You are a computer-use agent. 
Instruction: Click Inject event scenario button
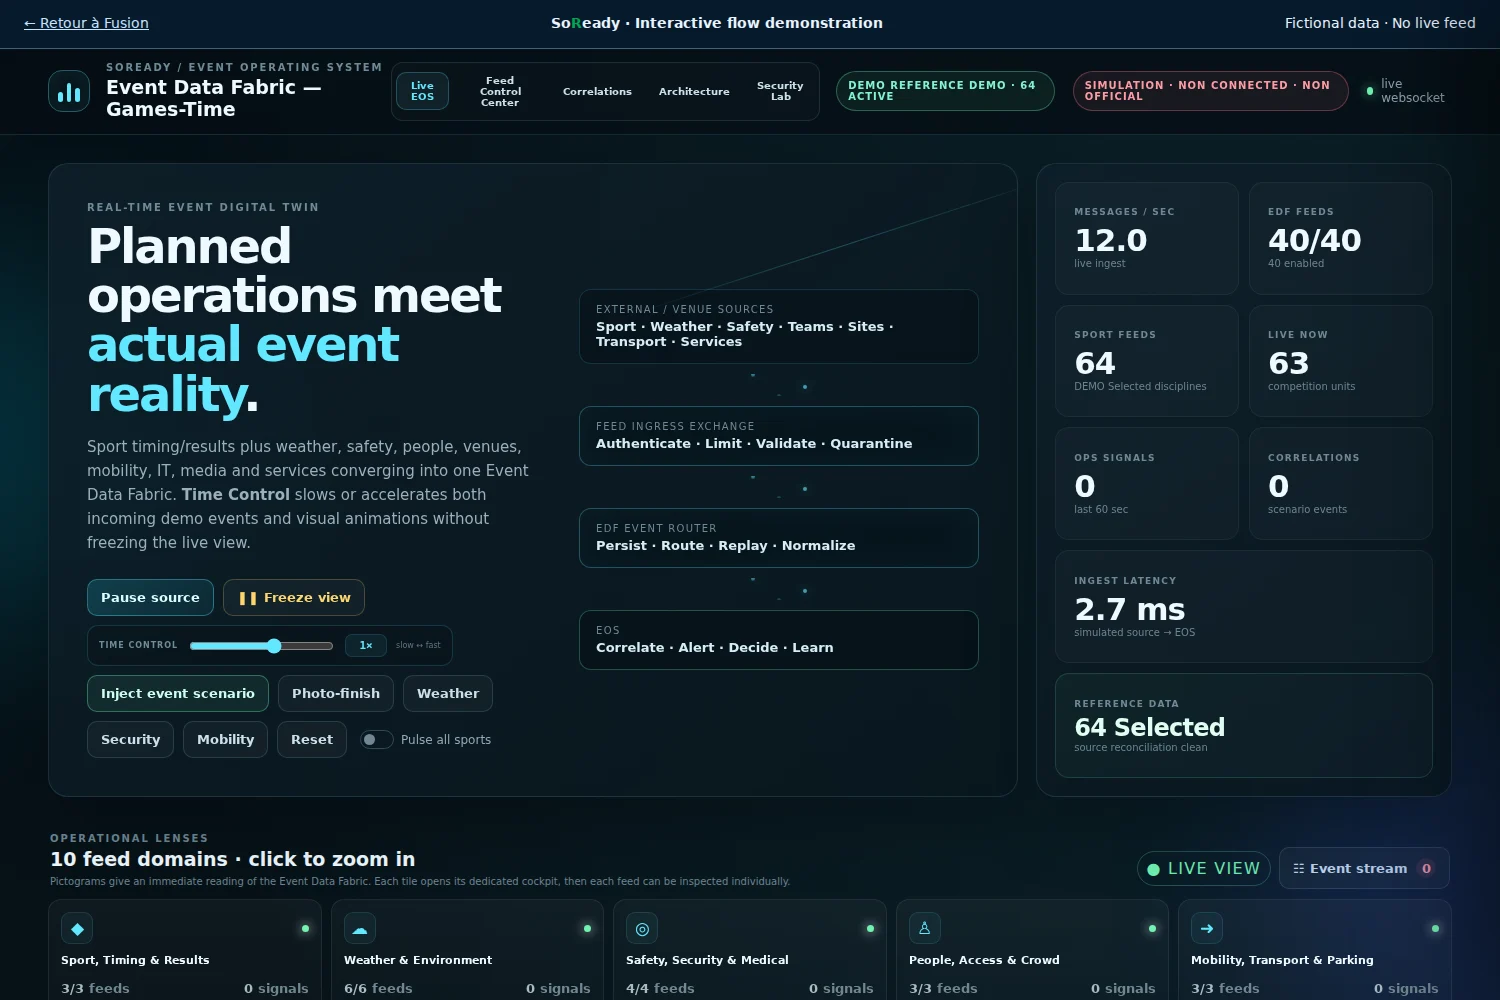click(178, 694)
